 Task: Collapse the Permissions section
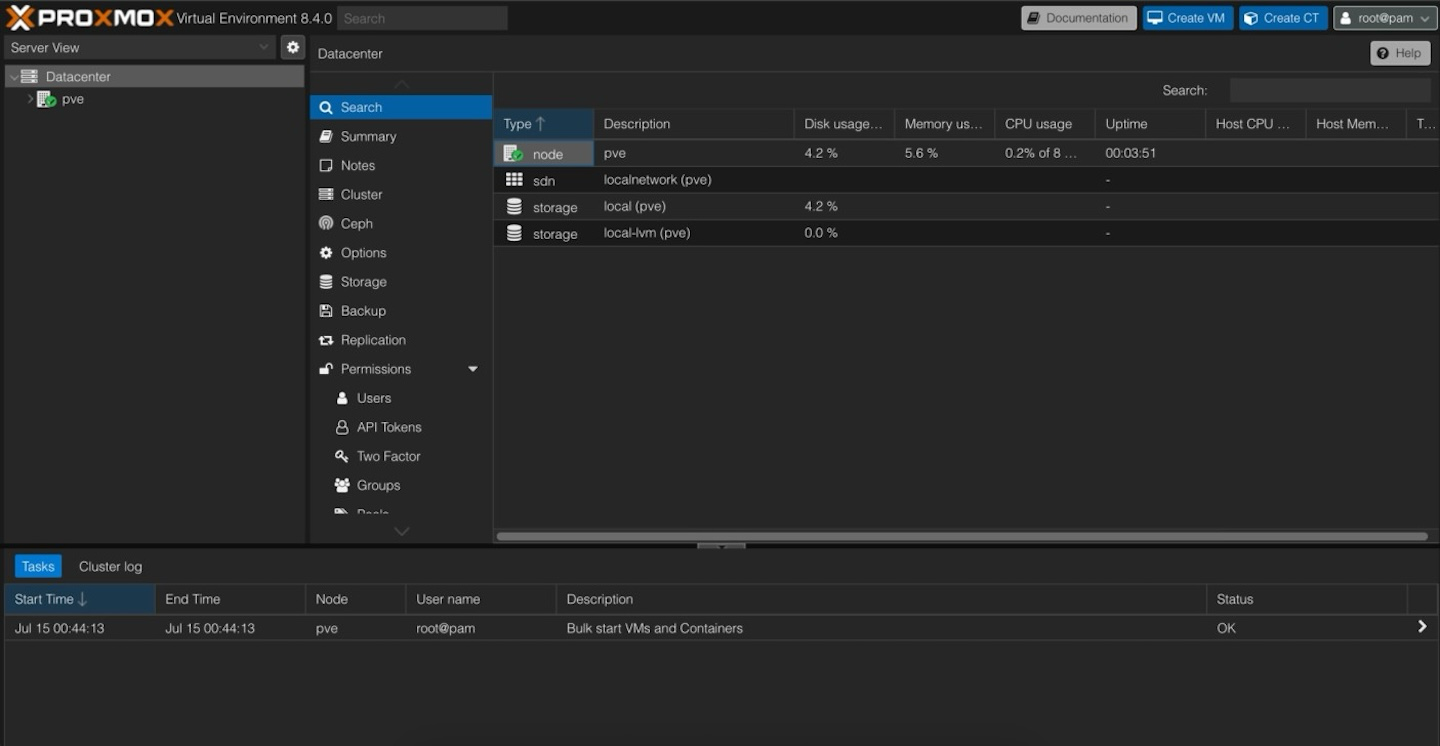click(472, 368)
